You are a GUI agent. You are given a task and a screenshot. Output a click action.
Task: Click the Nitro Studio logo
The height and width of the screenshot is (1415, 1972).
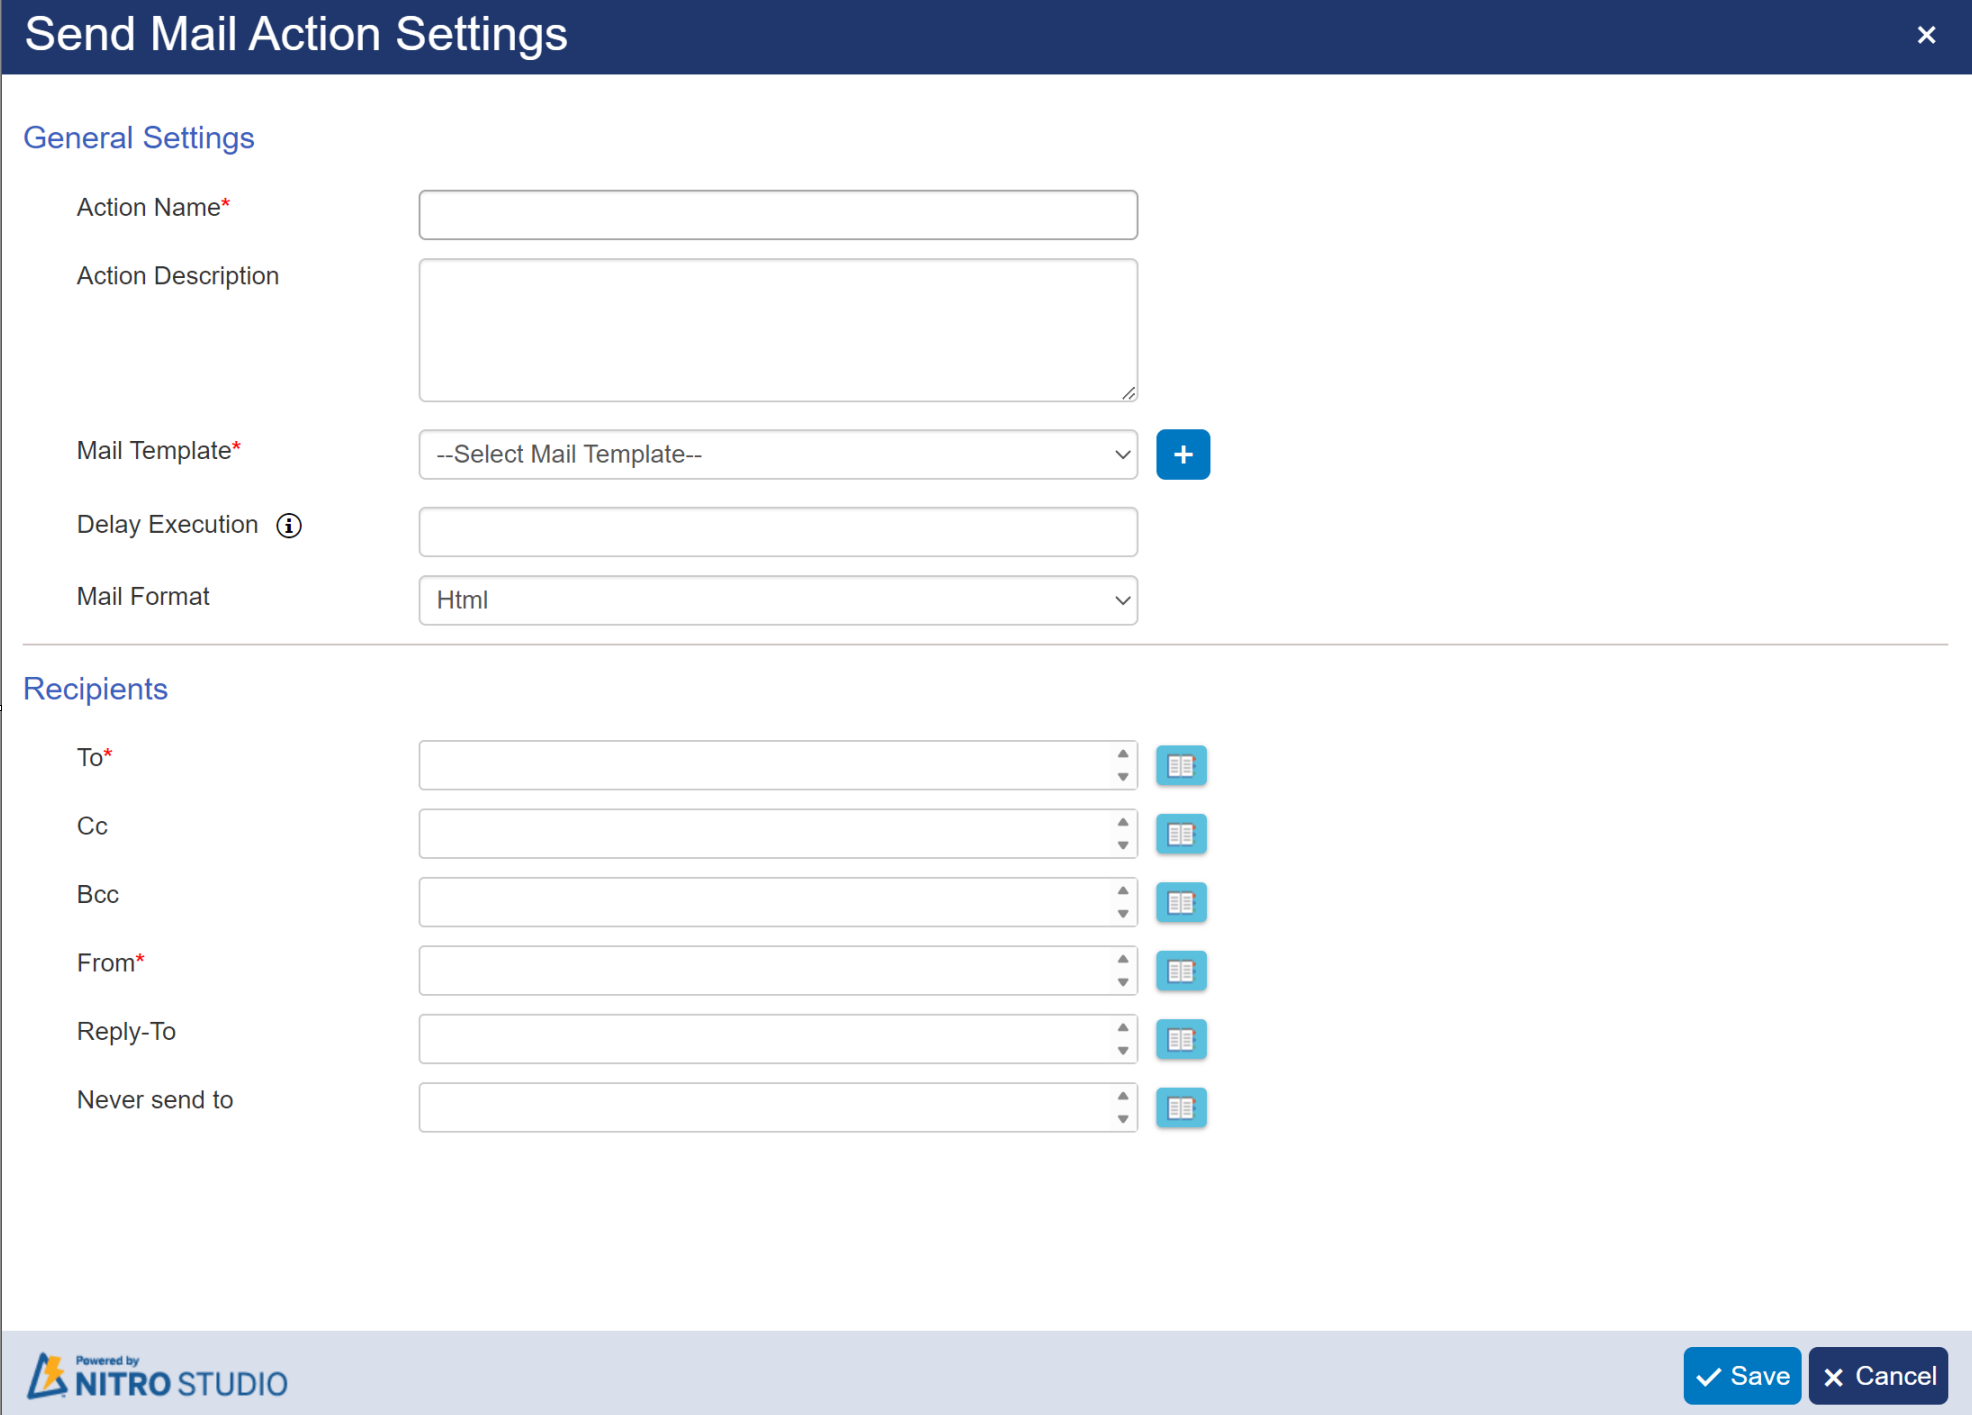[157, 1377]
